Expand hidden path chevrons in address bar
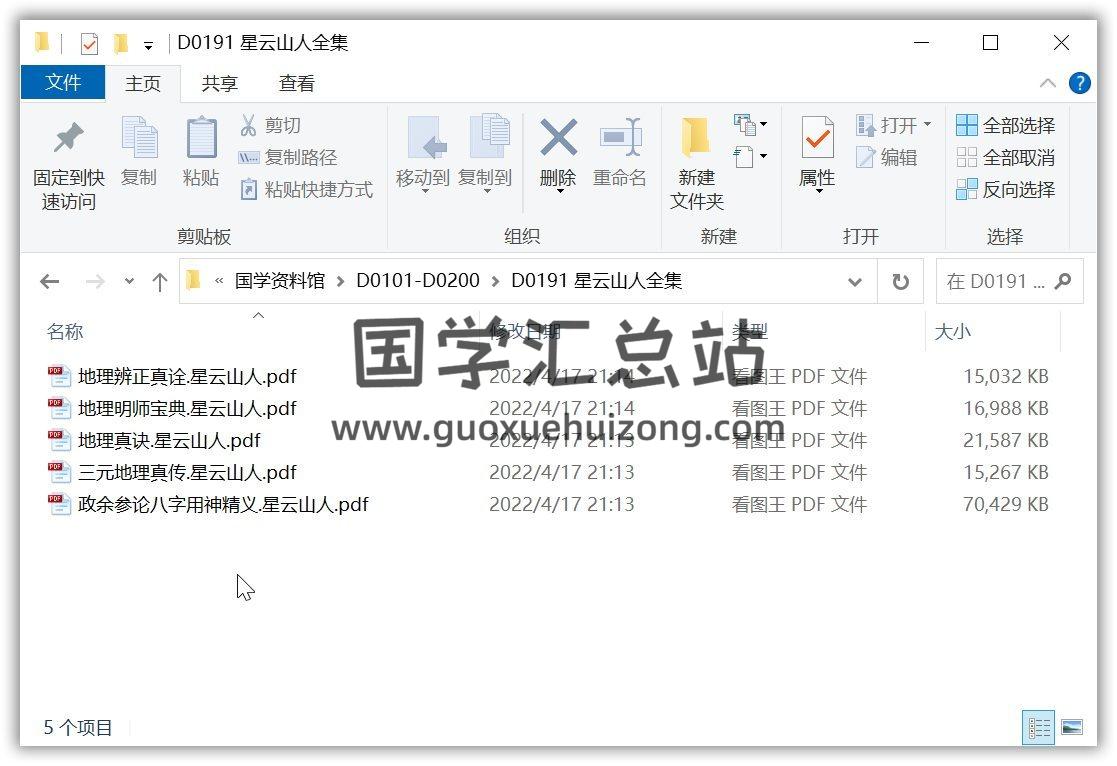This screenshot has height=766, width=1117. coord(219,281)
